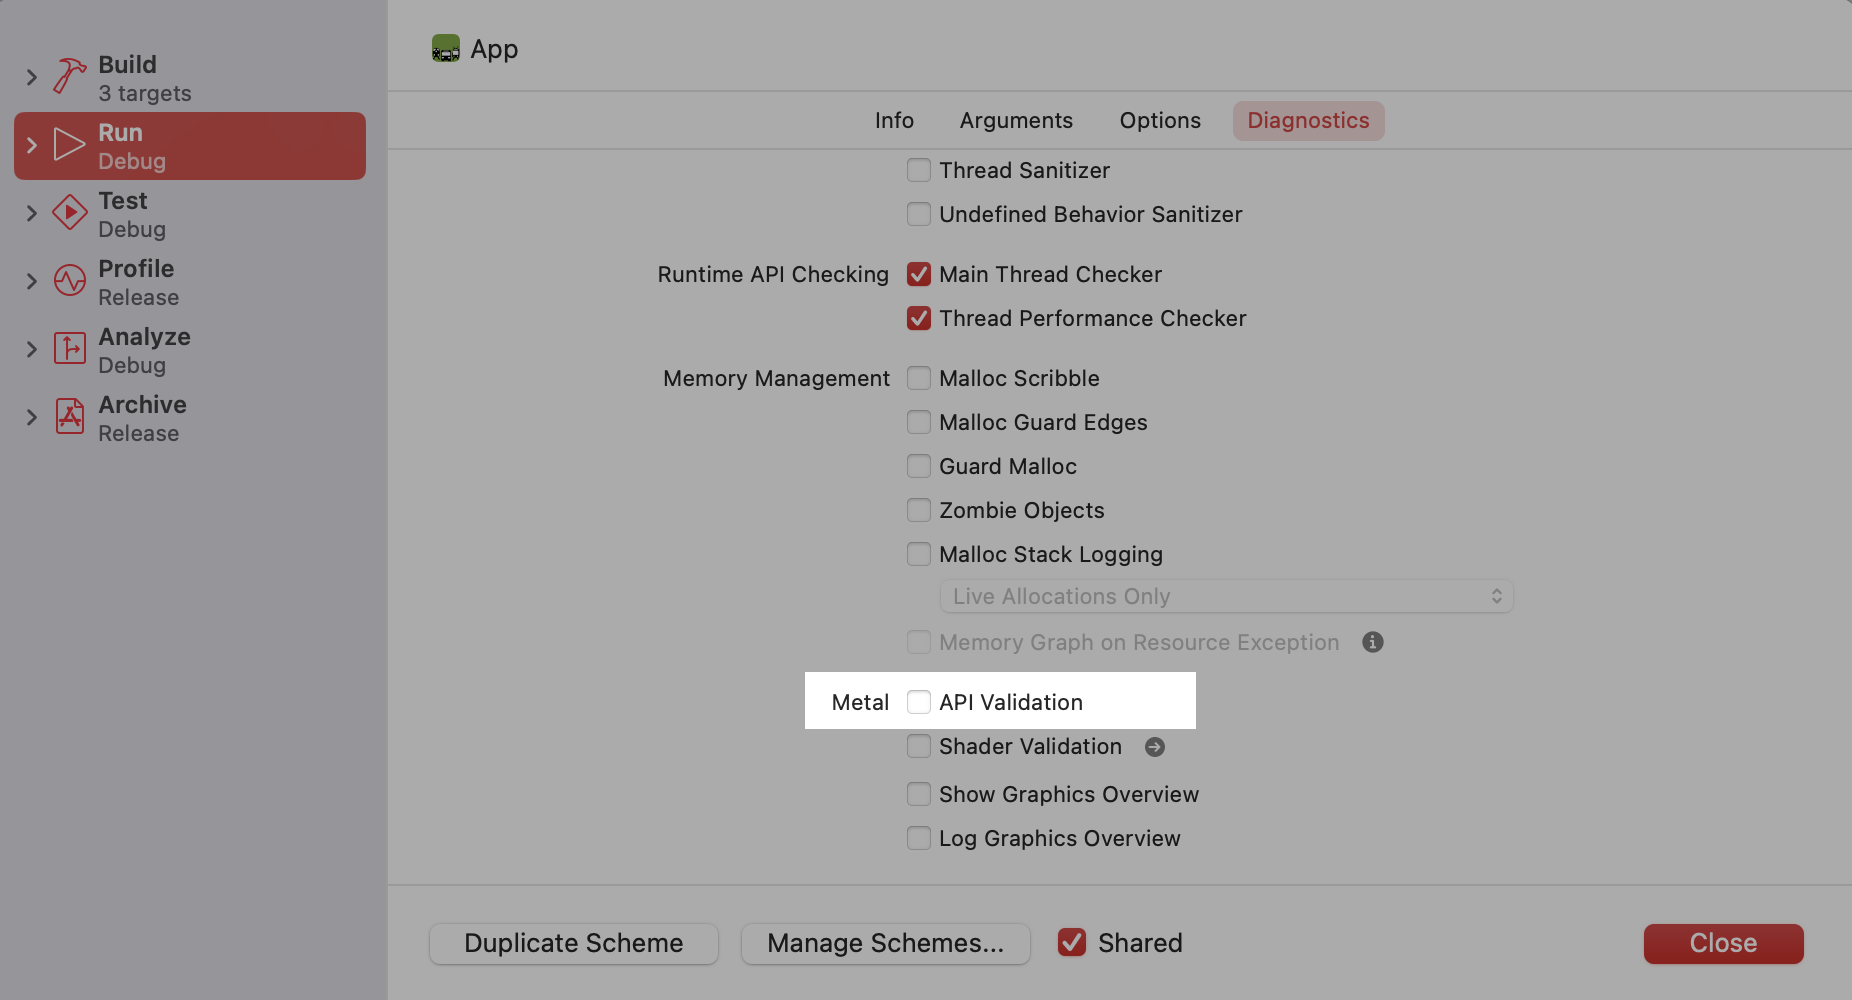Disable Main Thread Checker
The width and height of the screenshot is (1852, 1000).
click(918, 274)
